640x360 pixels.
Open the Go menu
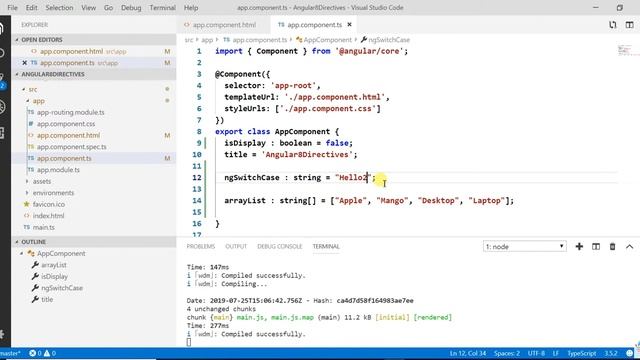tap(108, 8)
